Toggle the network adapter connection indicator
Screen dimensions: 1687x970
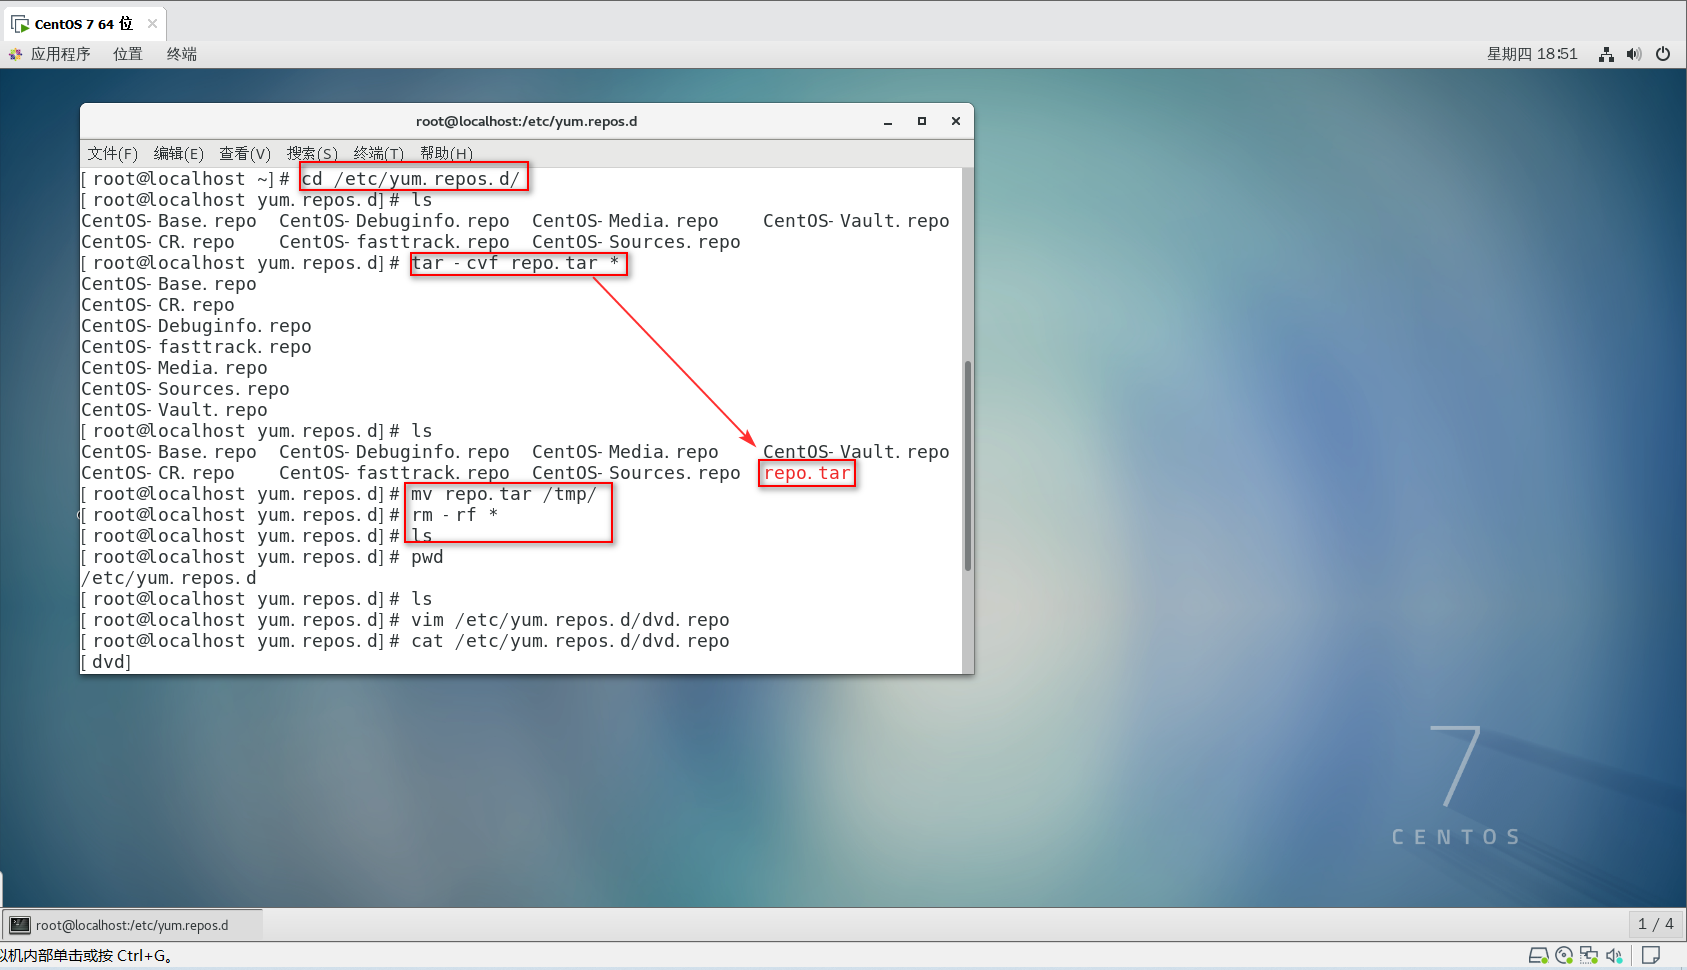coord(1589,955)
